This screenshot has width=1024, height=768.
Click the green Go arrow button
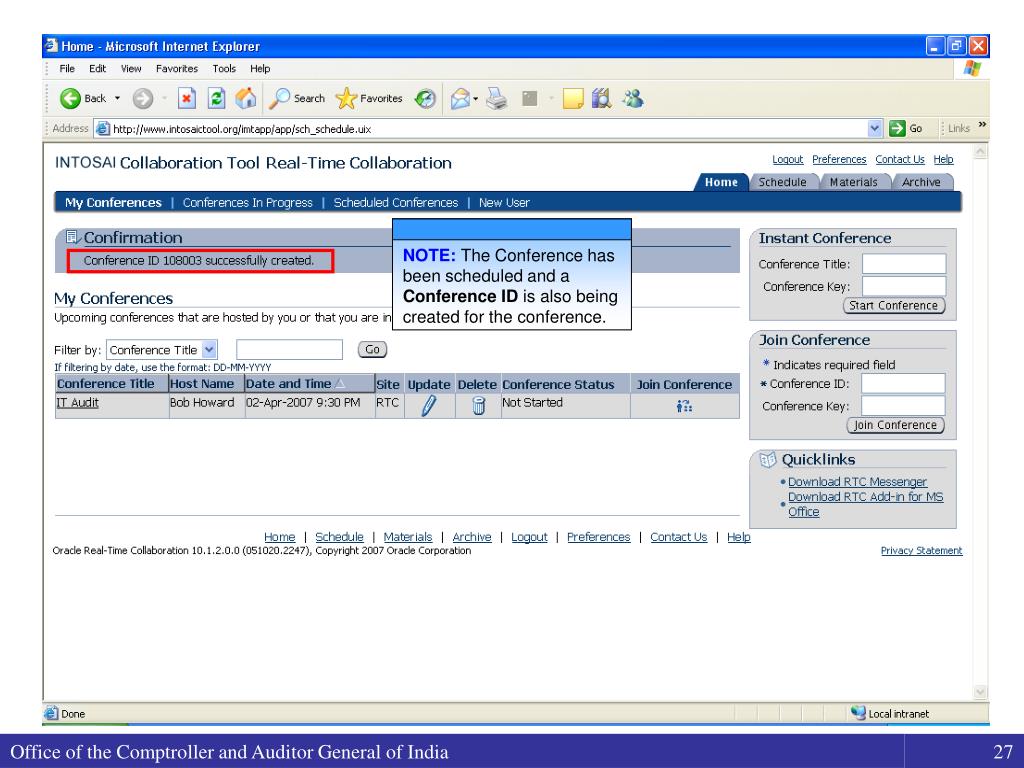coord(897,129)
